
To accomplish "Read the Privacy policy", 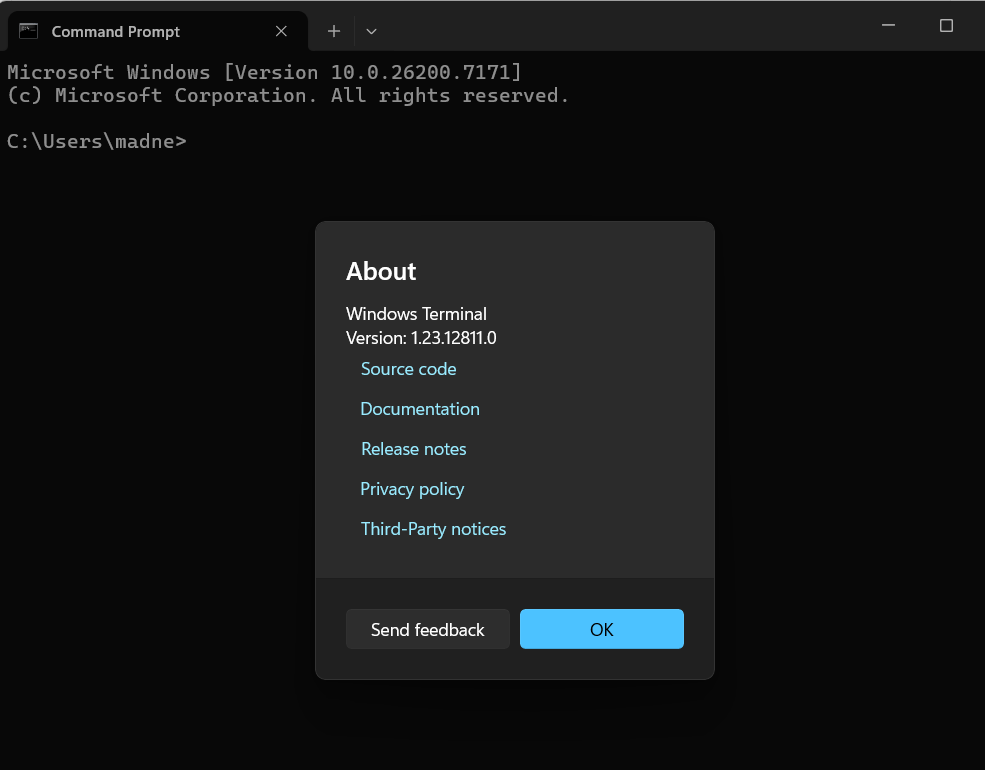I will (412, 489).
